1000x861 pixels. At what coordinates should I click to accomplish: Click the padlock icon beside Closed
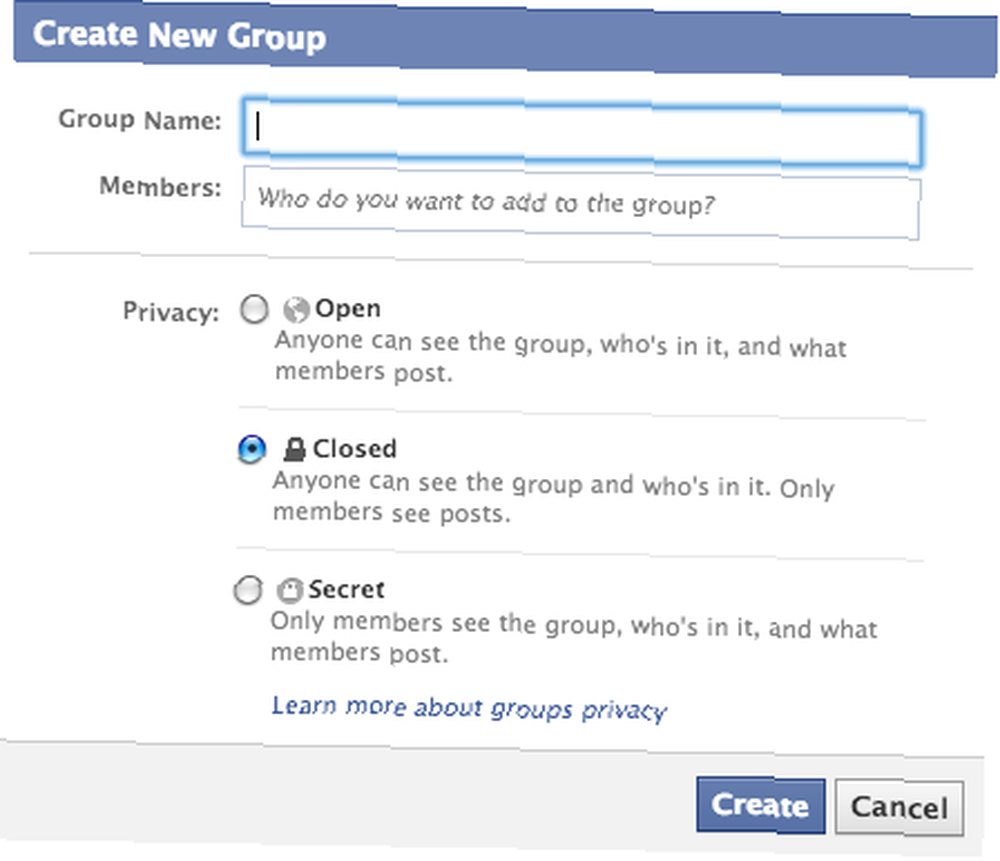[294, 450]
